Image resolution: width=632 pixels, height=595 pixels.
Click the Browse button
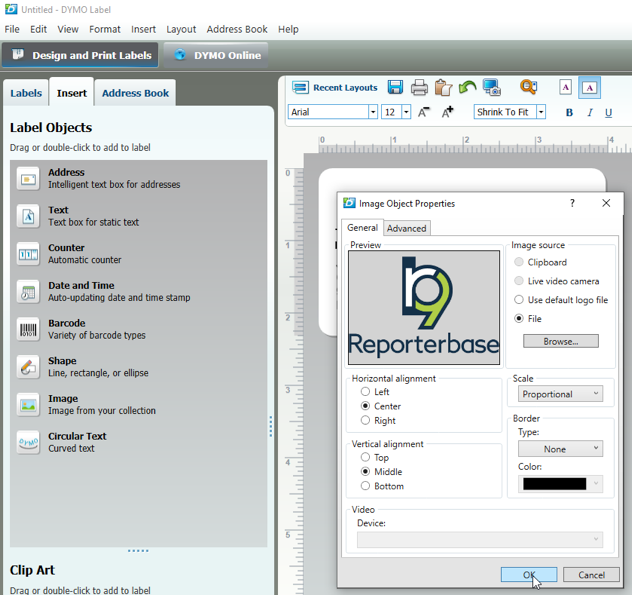pos(560,341)
